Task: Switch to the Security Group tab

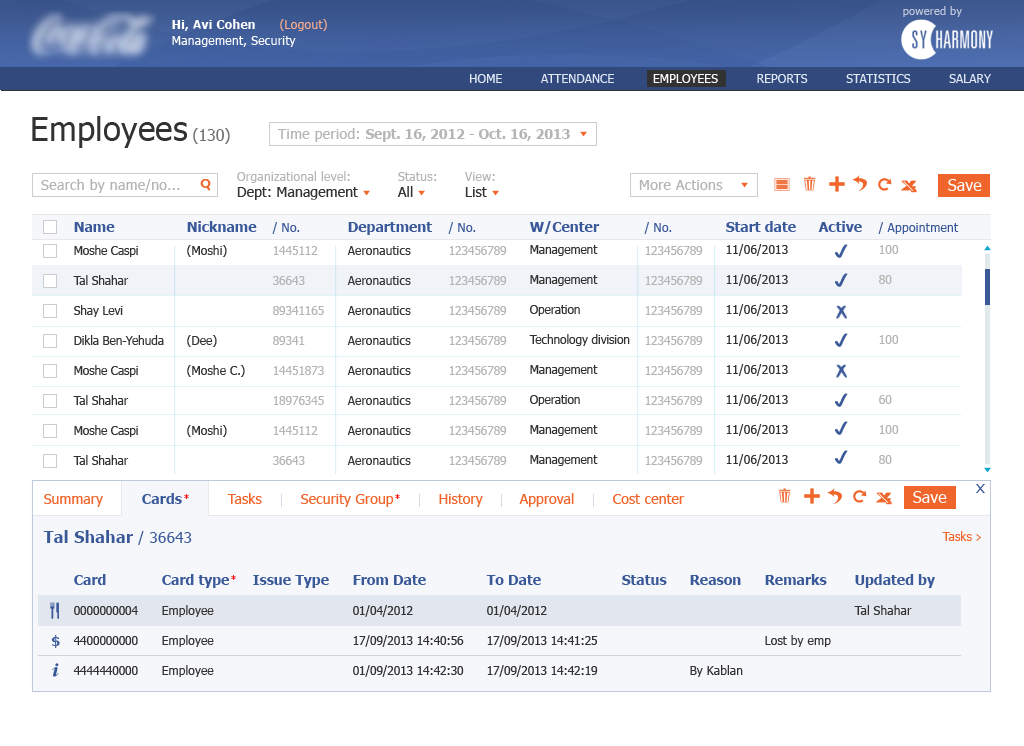Action: pos(349,499)
